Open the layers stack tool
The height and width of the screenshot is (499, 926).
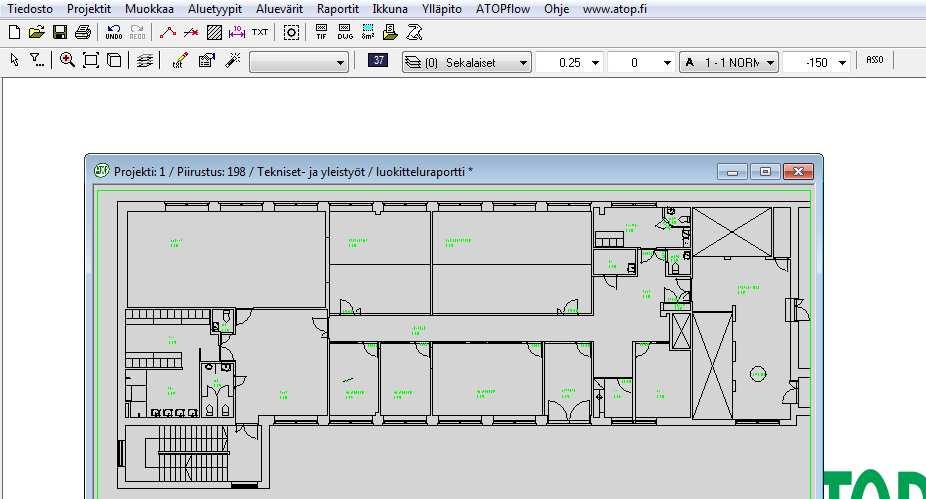click(x=145, y=60)
